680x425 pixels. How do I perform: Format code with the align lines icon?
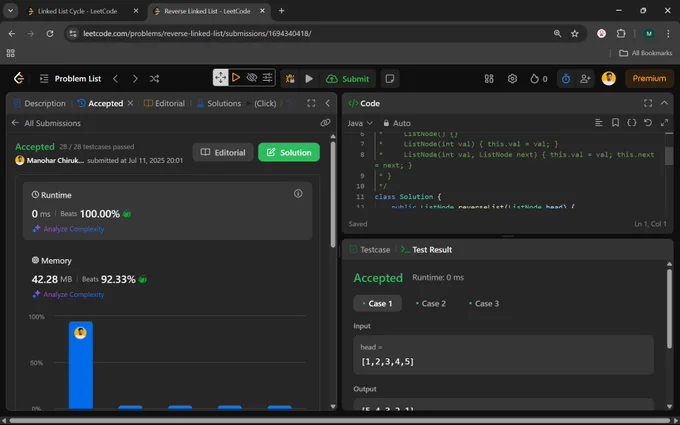[x=599, y=123]
